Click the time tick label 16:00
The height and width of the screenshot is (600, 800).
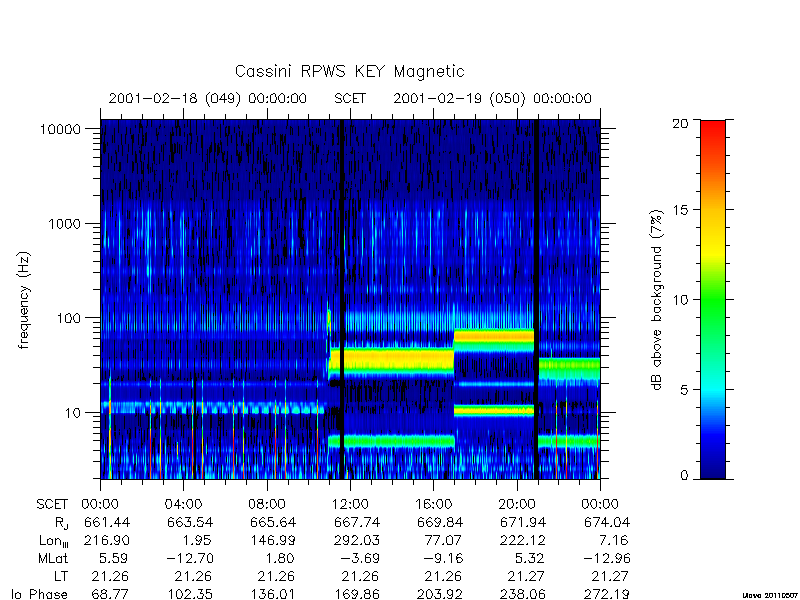(433, 505)
